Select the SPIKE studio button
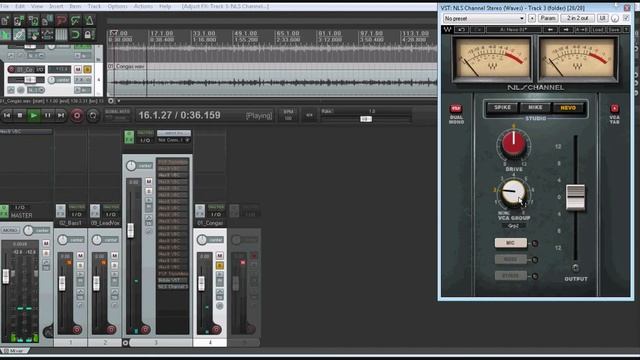640x360 pixels. [502, 108]
